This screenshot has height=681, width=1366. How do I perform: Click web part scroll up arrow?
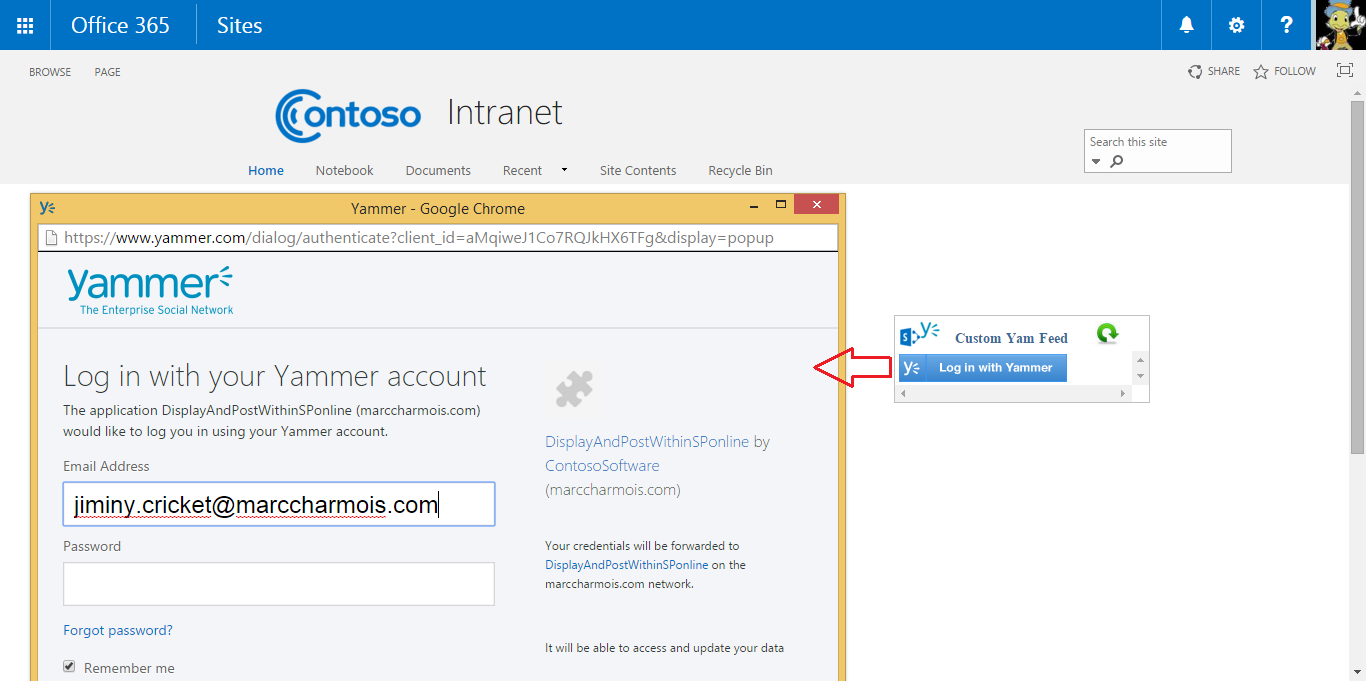click(1140, 359)
